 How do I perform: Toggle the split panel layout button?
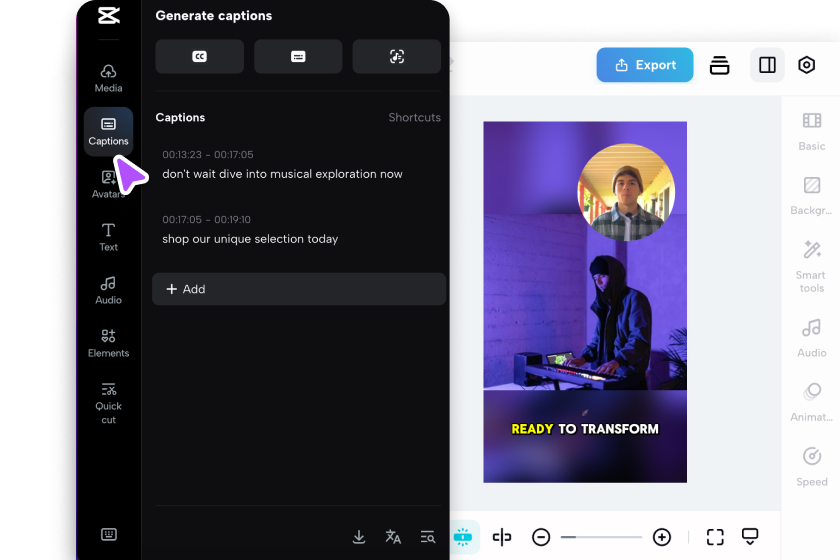(767, 65)
